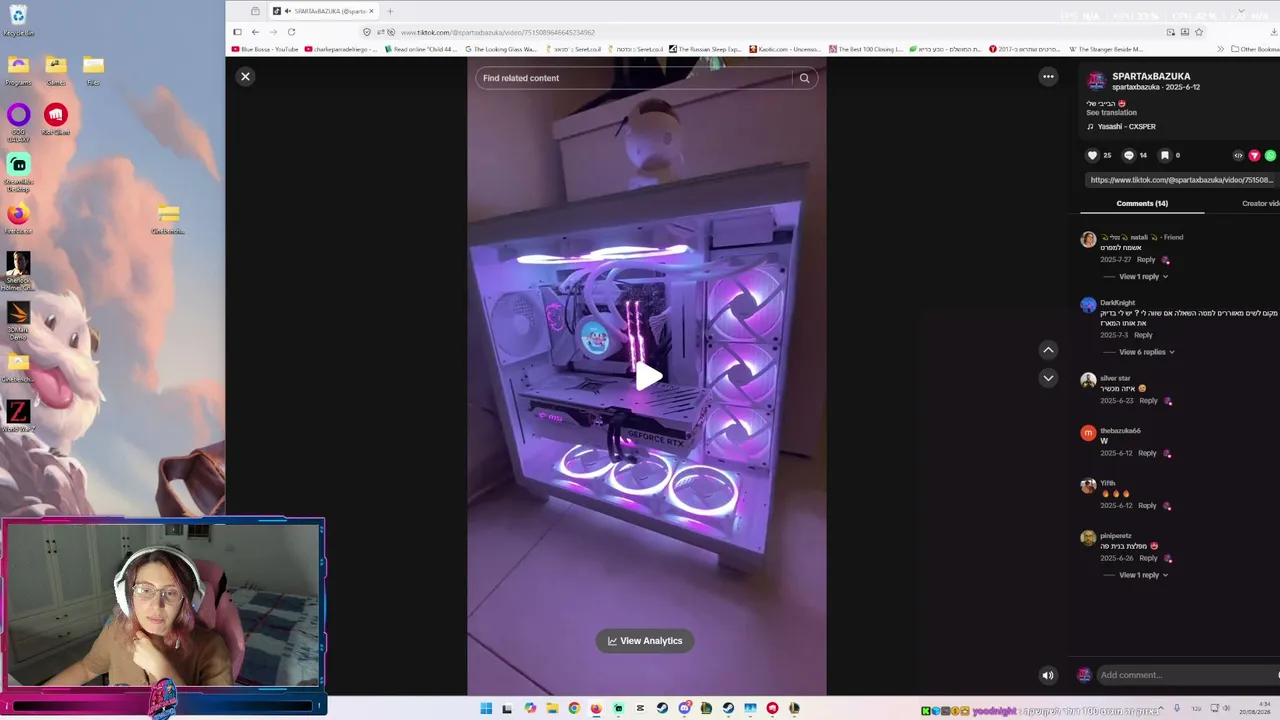Select the Firefox desktop shortcut
Viewport: 1280px width, 720px height.
18,219
